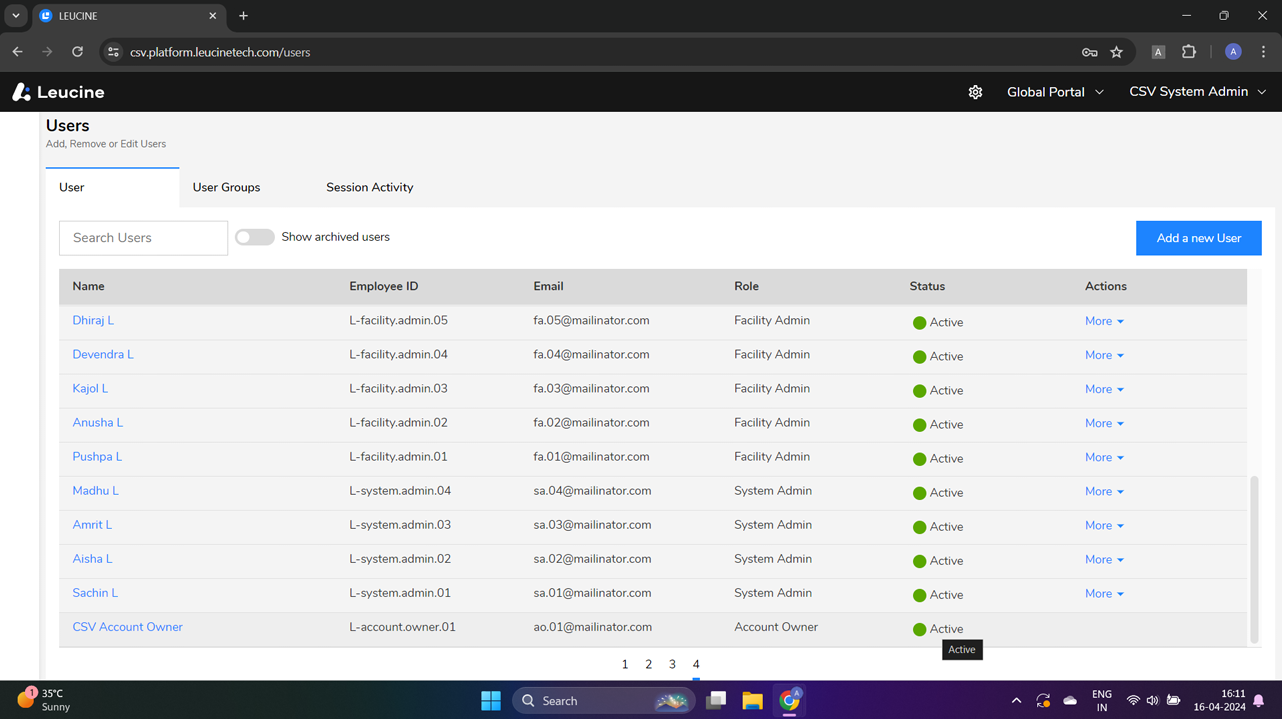Toggle Show archived users switch
1282x719 pixels.
(254, 237)
